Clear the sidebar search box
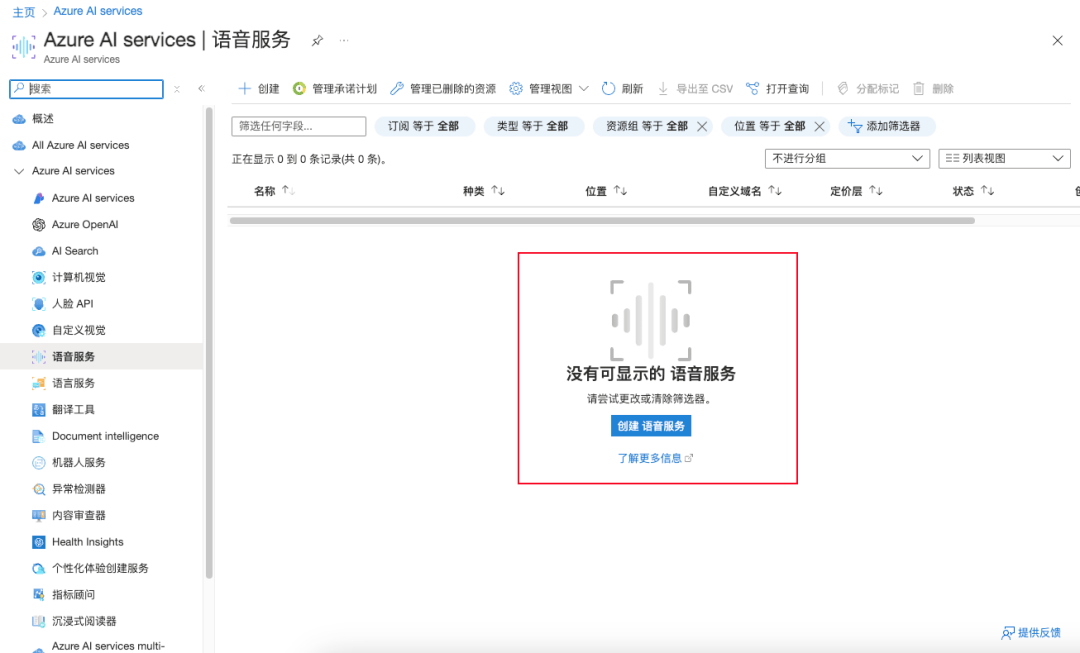 [x=177, y=89]
